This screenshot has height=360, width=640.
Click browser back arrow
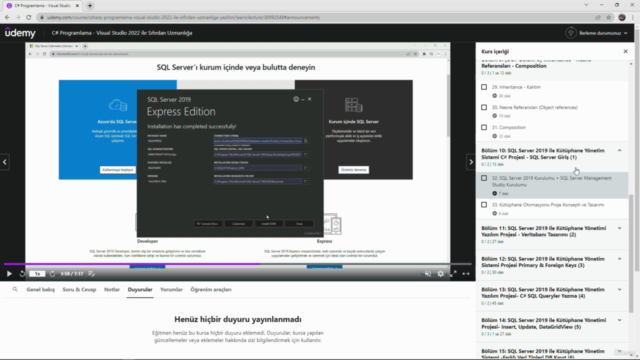pos(7,17)
